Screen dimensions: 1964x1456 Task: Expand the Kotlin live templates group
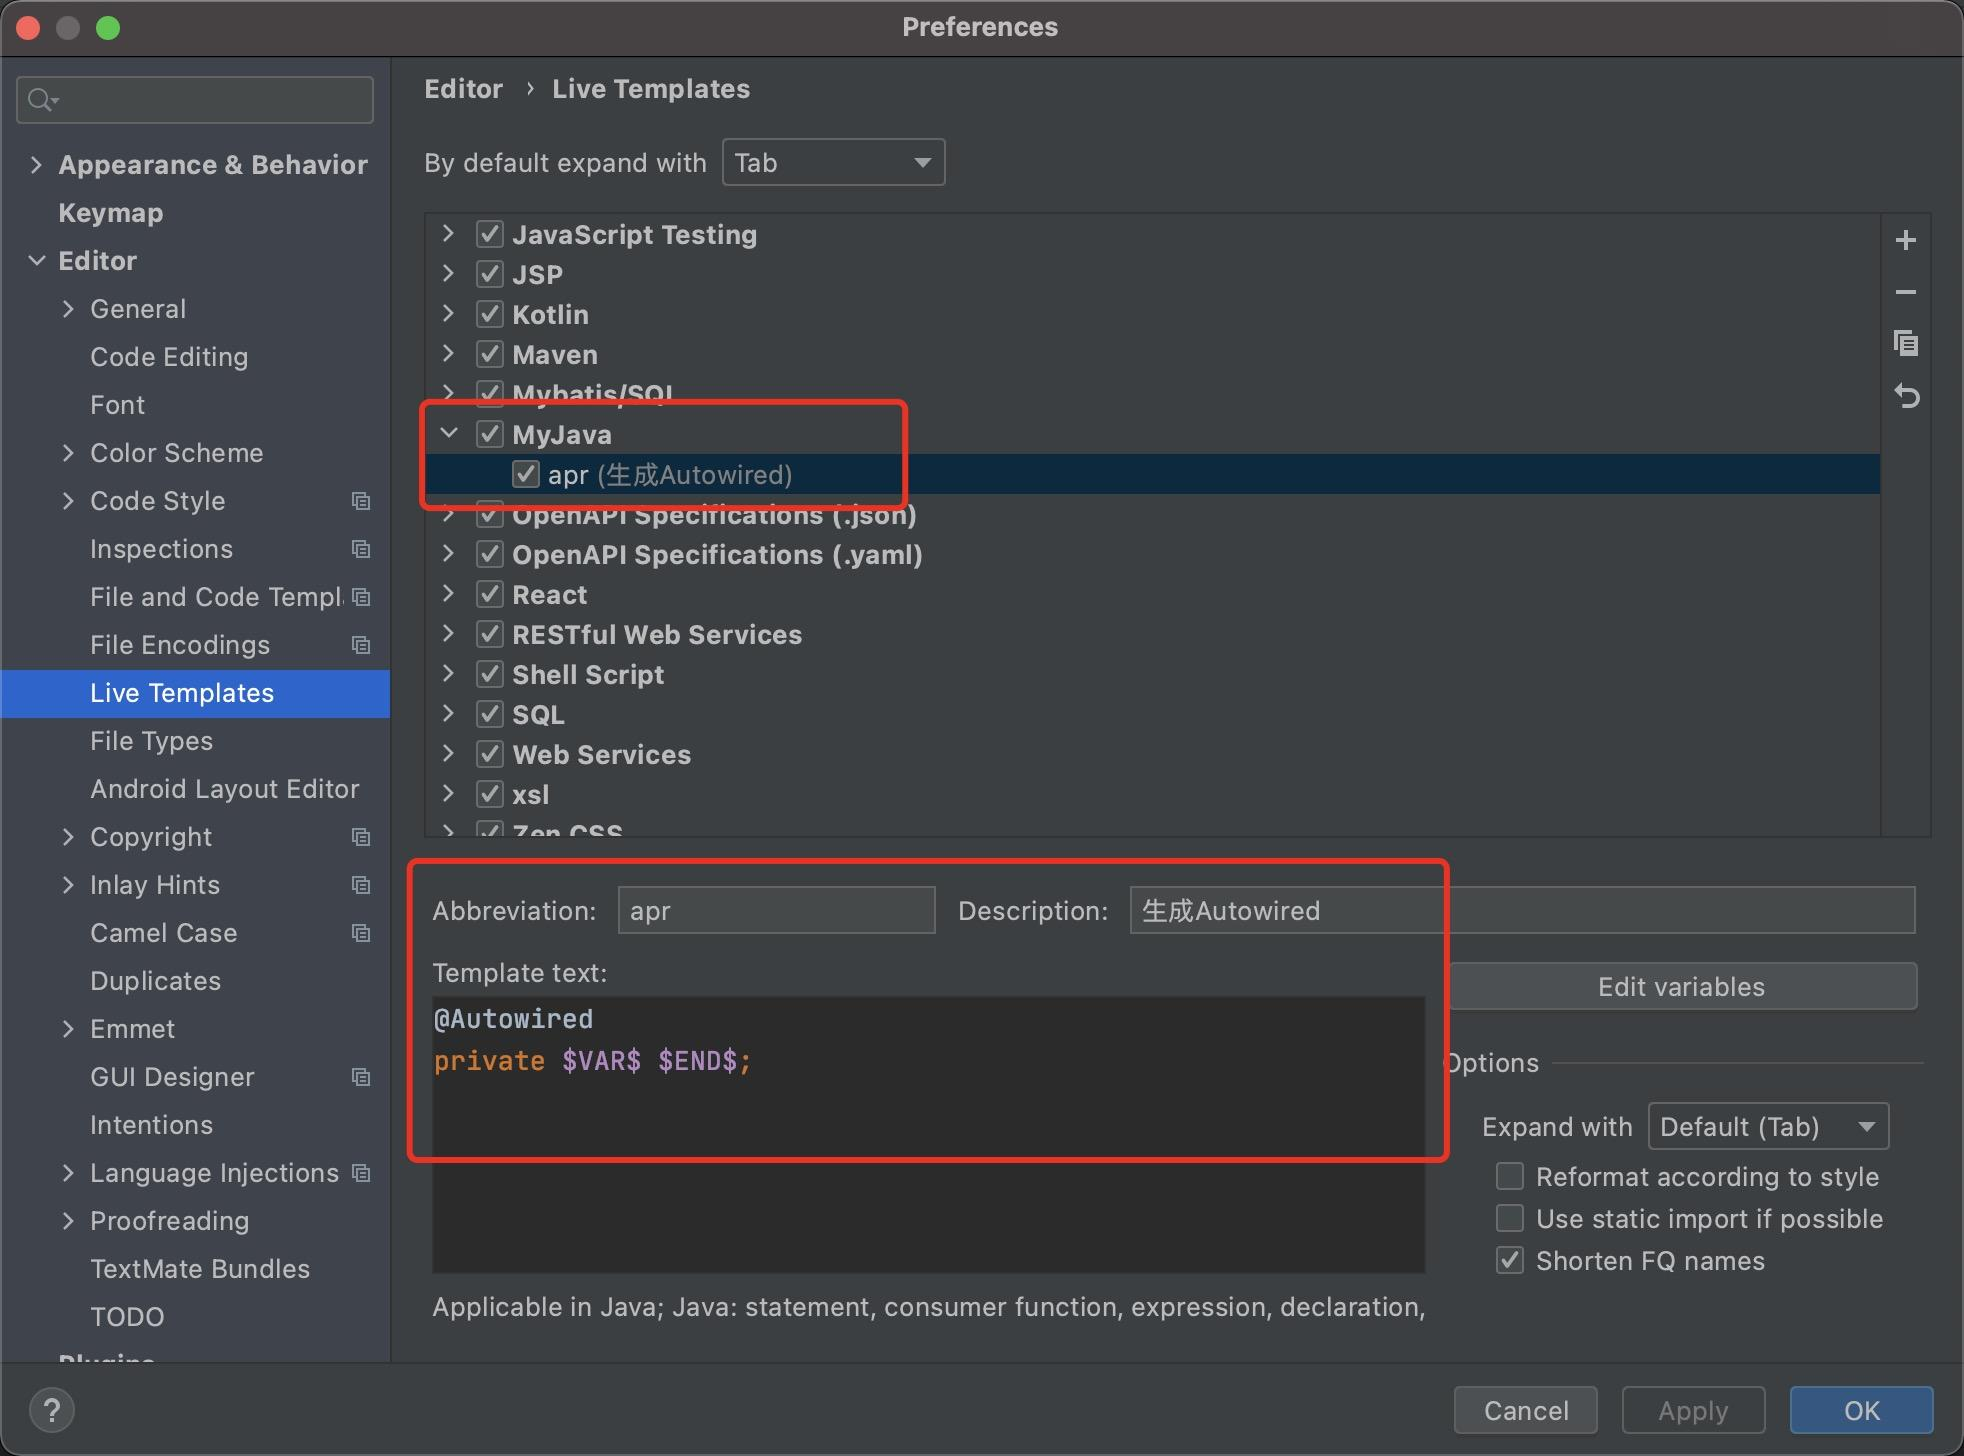[x=448, y=314]
